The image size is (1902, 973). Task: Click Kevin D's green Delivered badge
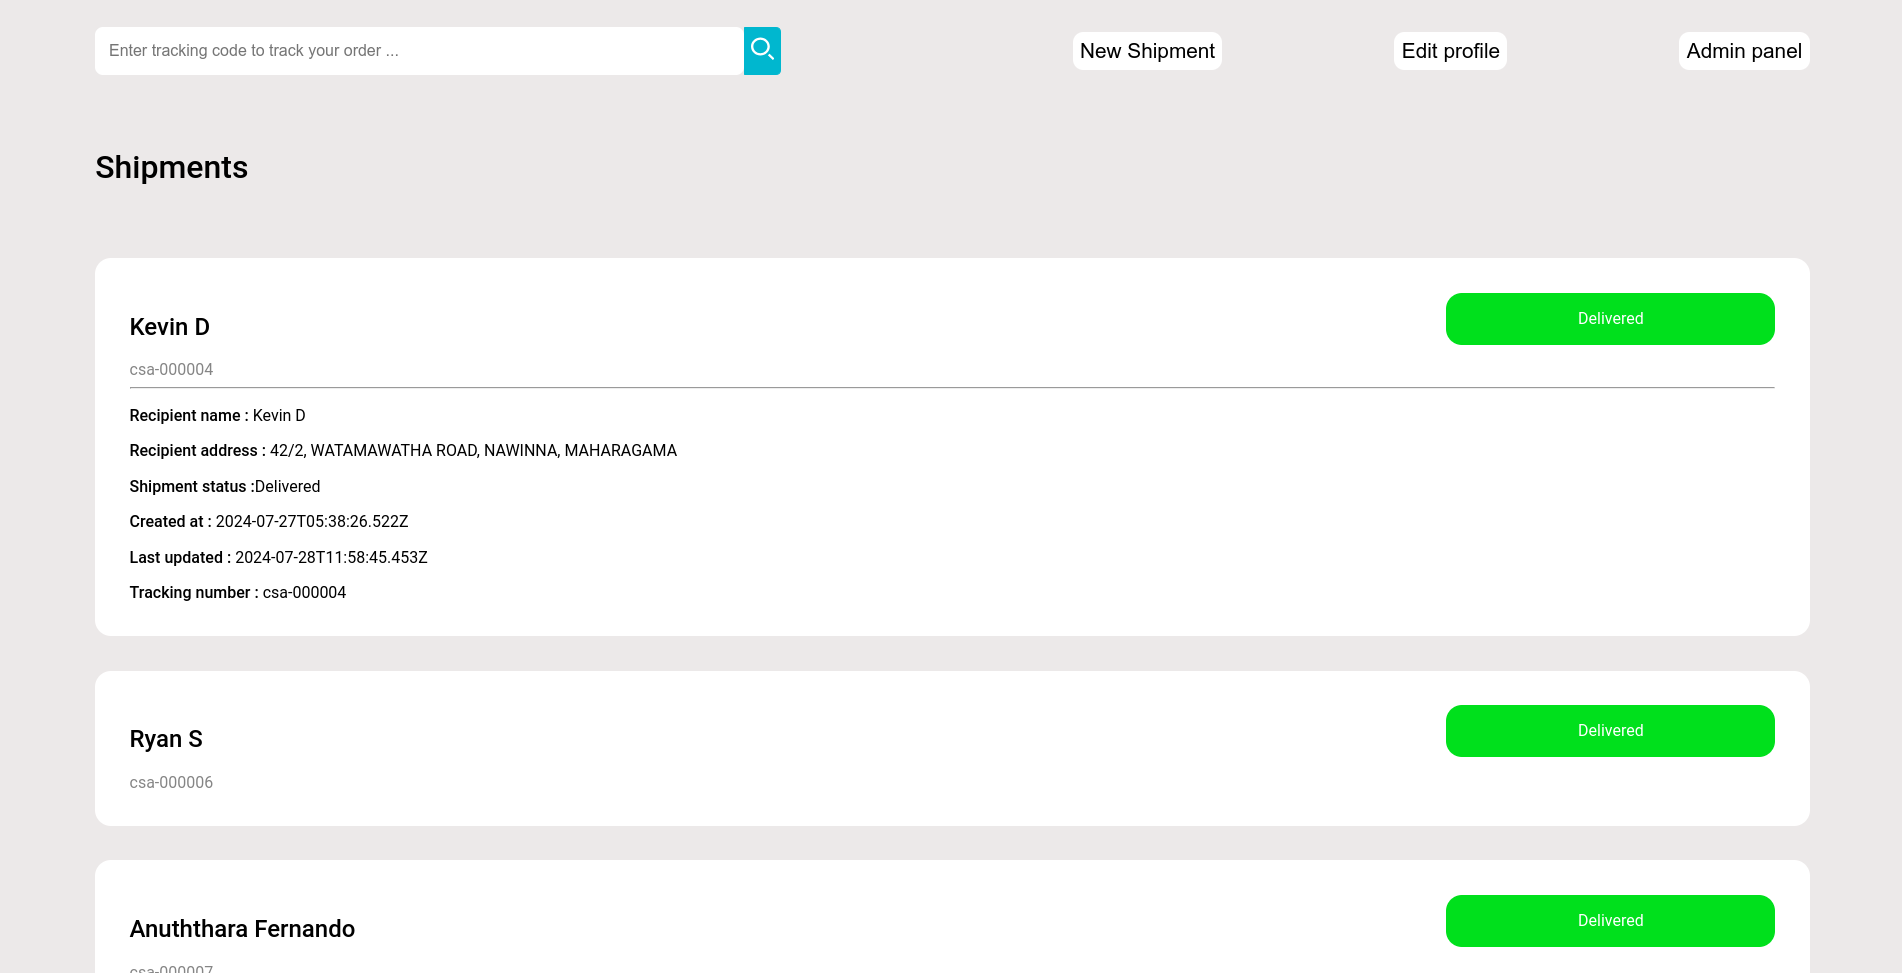pyautogui.click(x=1609, y=319)
